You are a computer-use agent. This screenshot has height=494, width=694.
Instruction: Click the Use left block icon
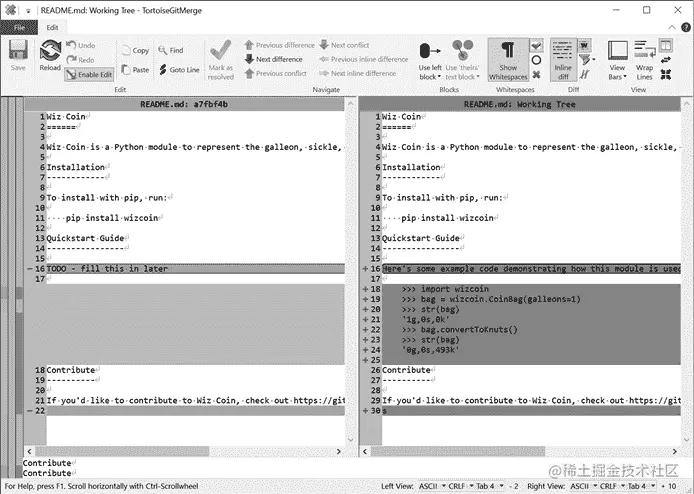pyautogui.click(x=430, y=50)
